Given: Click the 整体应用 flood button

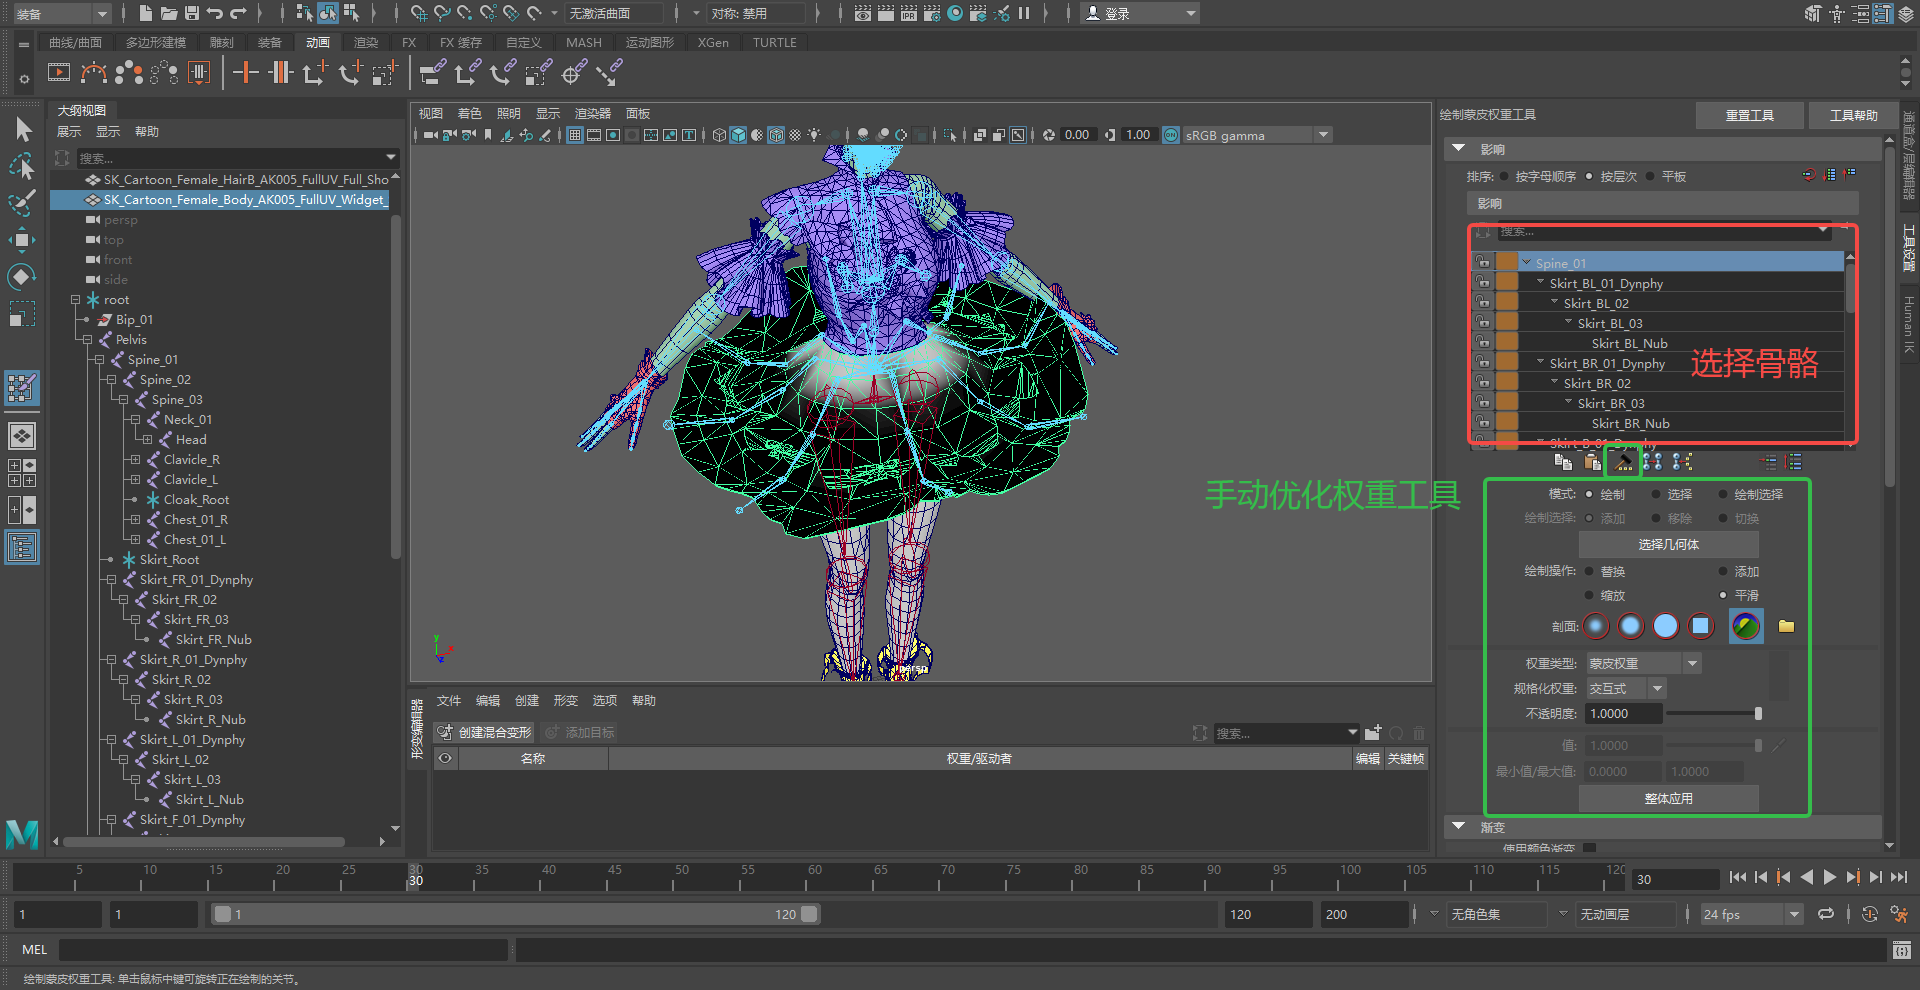Looking at the screenshot, I should pos(1668,798).
